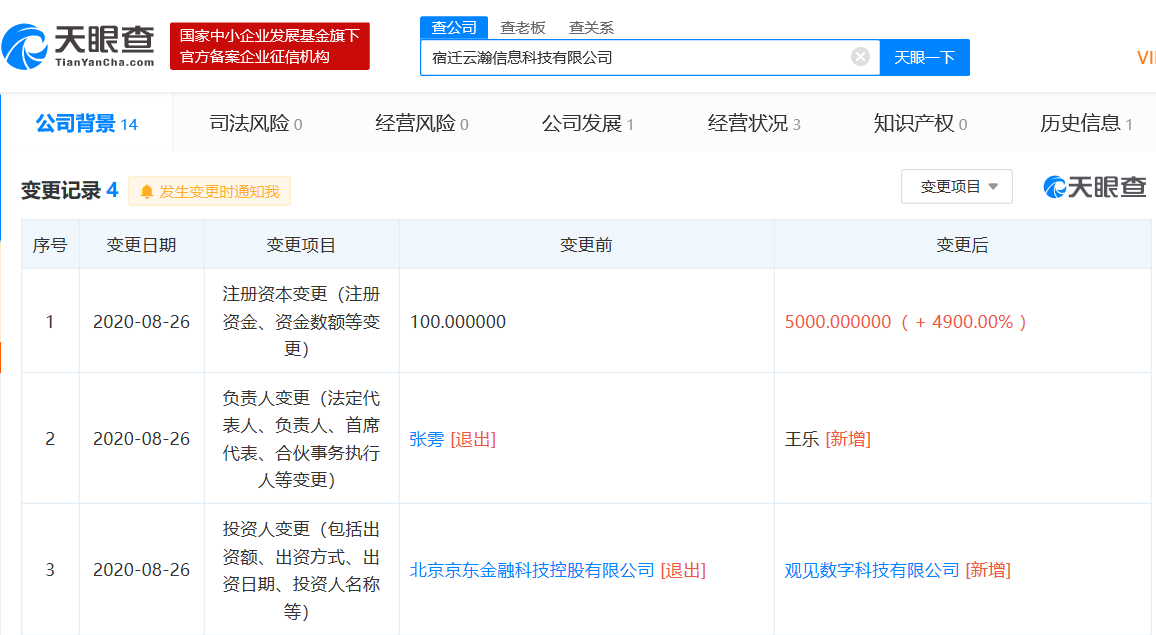Switch to the 查老板 search tab
The height and width of the screenshot is (635, 1156).
524,27
